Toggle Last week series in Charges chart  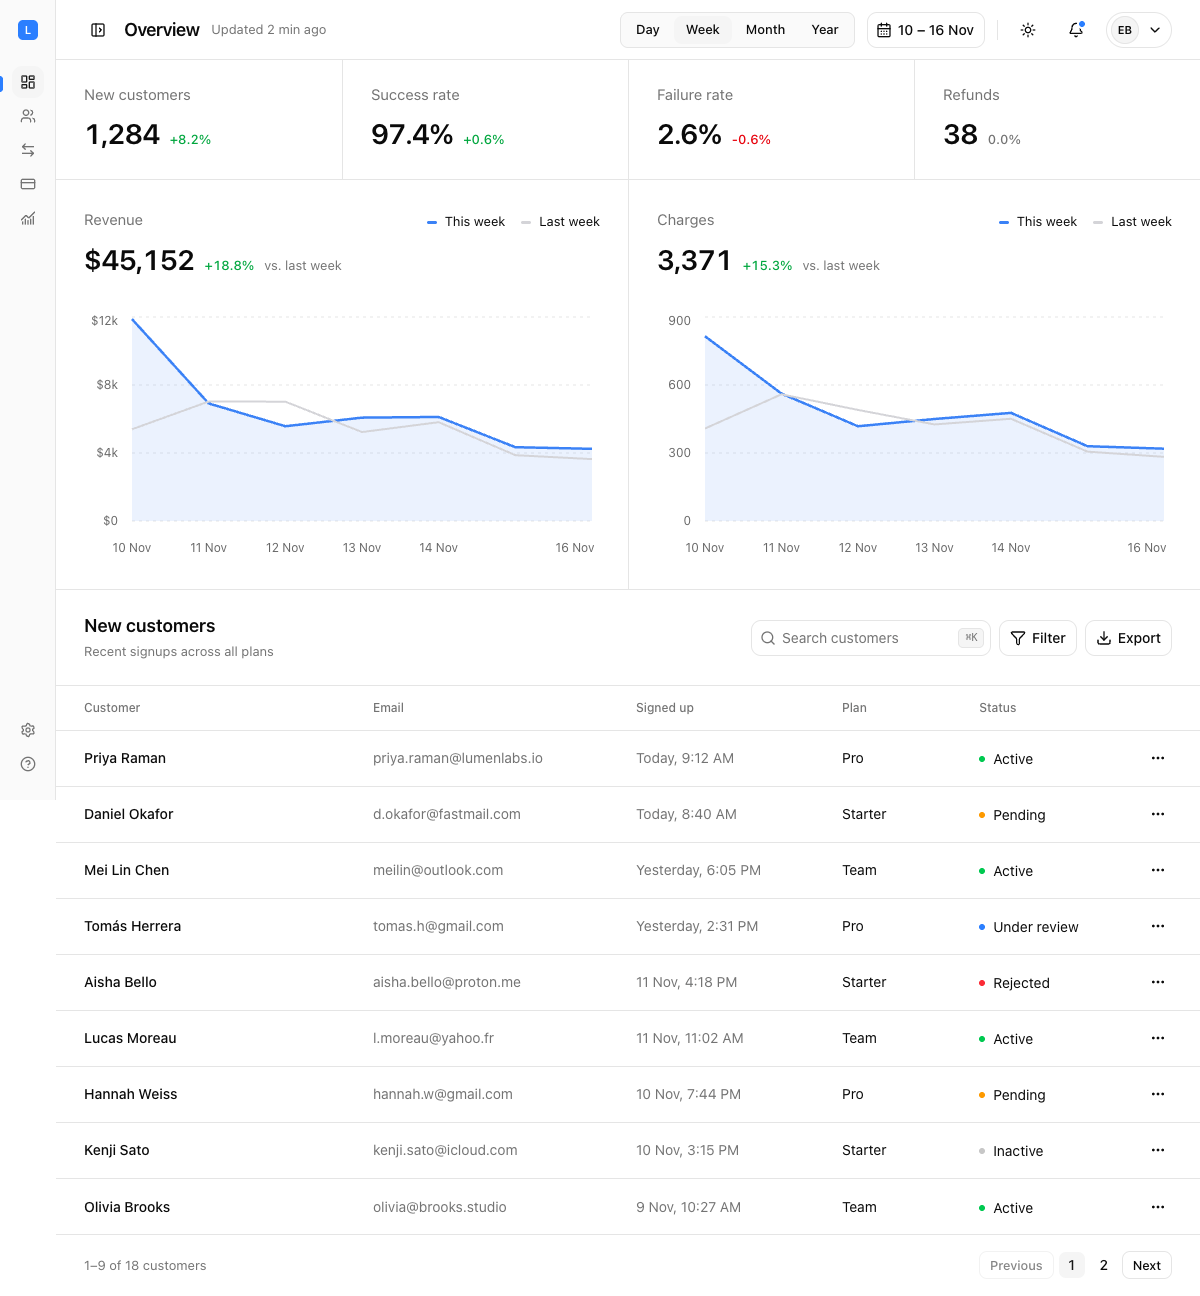pos(1132,222)
